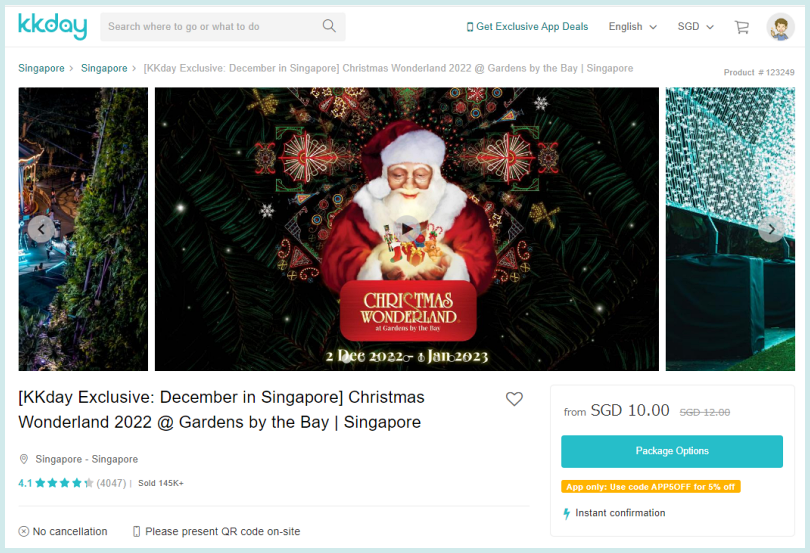Expand the SGD currency dropdown

click(695, 26)
